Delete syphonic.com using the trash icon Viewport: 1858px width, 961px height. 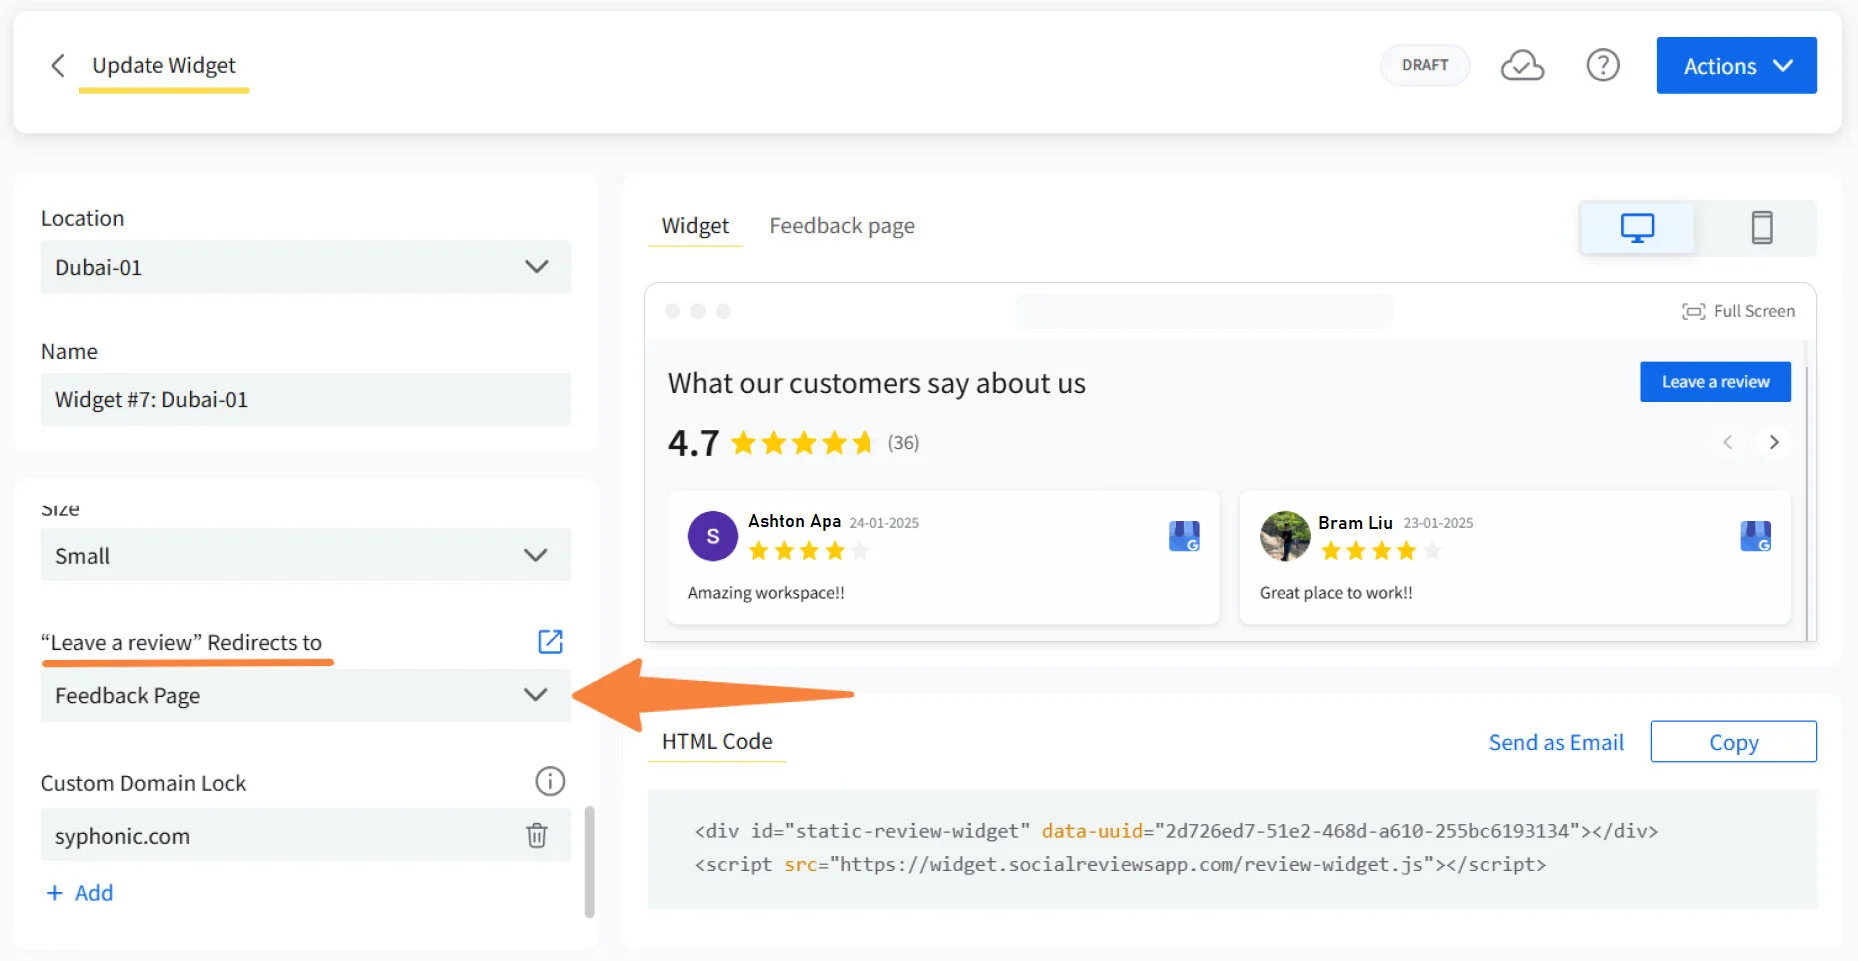click(538, 835)
